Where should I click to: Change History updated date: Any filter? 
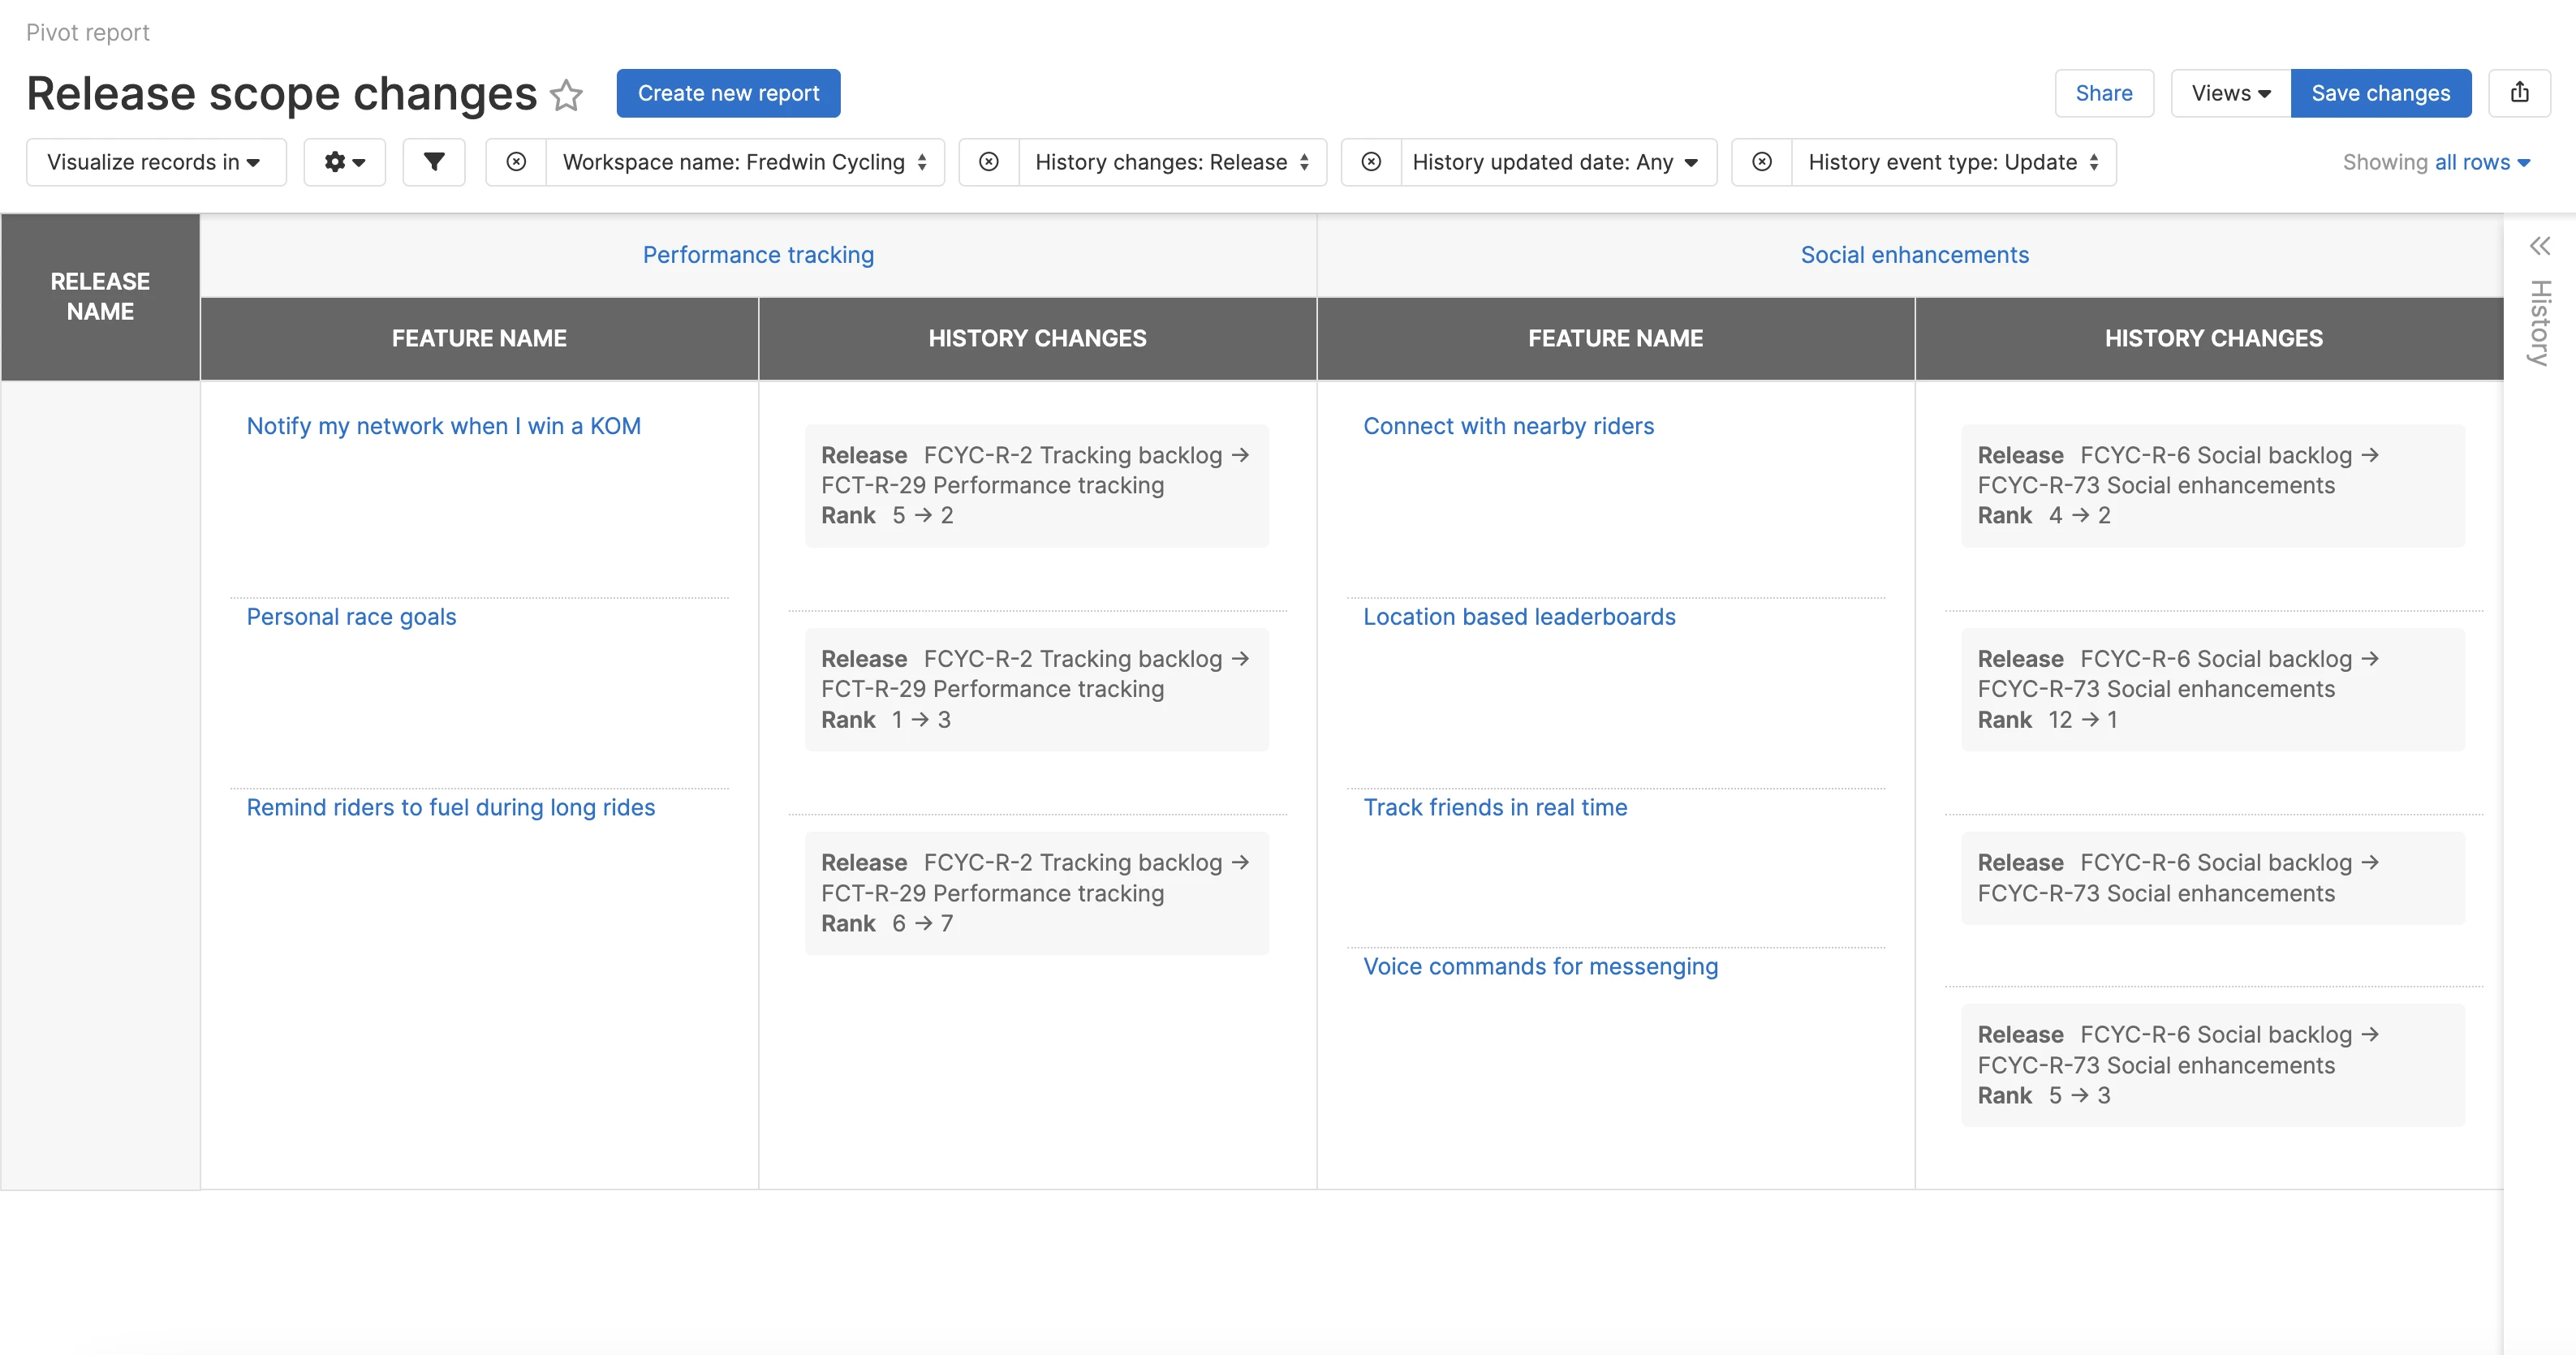[x=1556, y=162]
